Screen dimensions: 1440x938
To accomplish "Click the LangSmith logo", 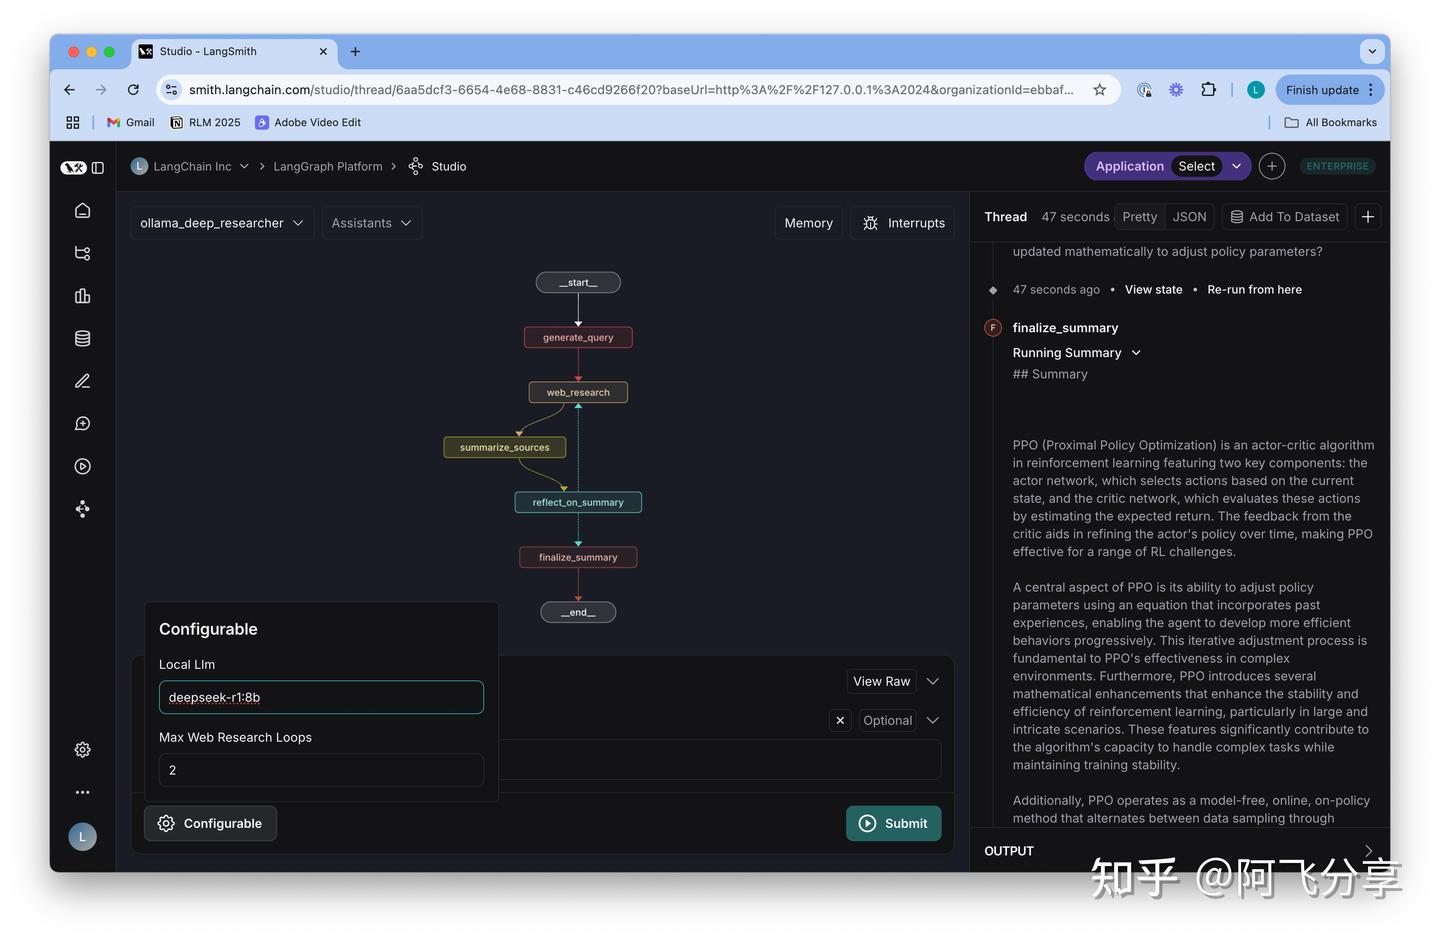I will 73,168.
